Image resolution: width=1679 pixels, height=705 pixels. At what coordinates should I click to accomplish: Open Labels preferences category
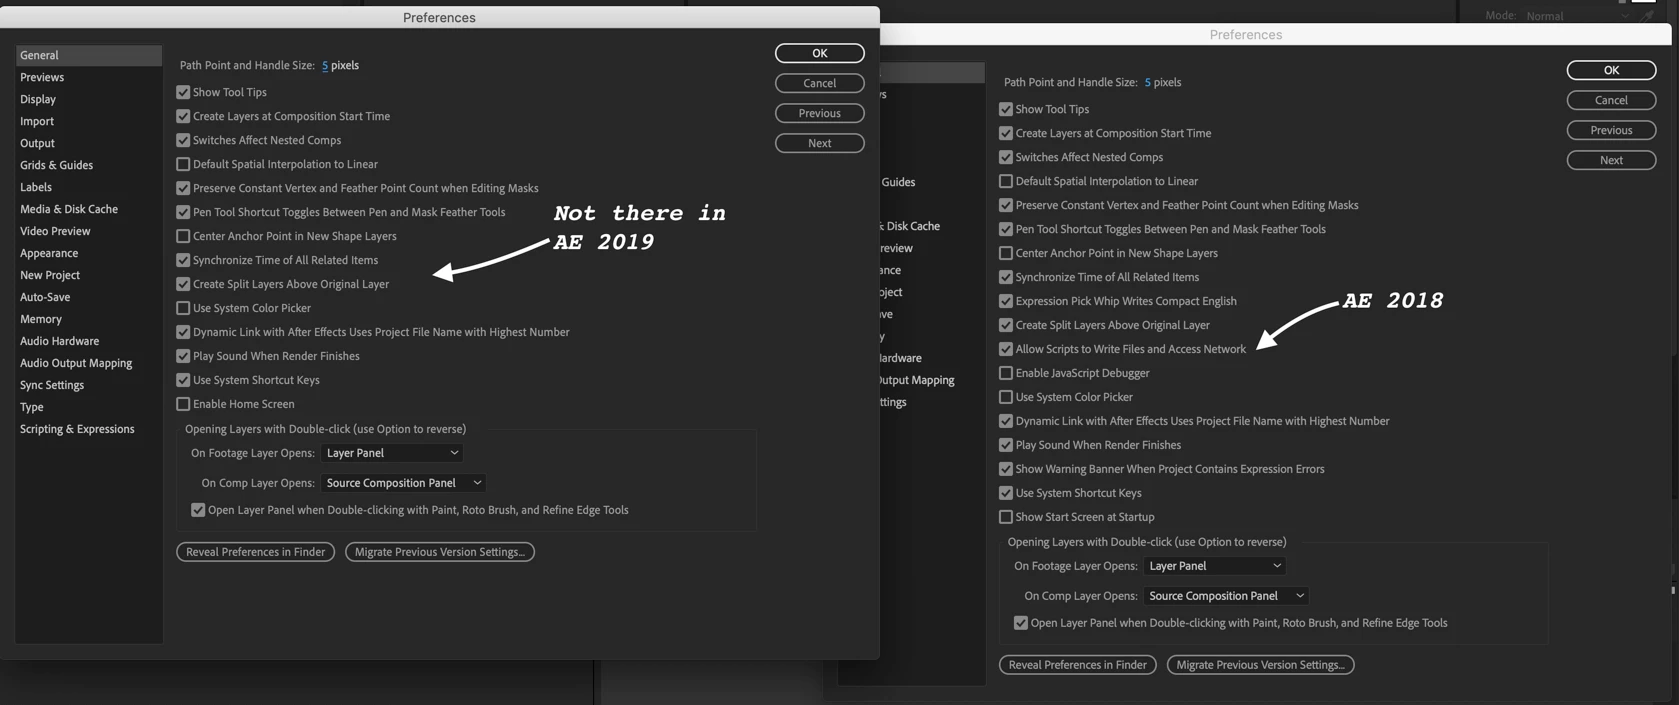click(x=36, y=187)
